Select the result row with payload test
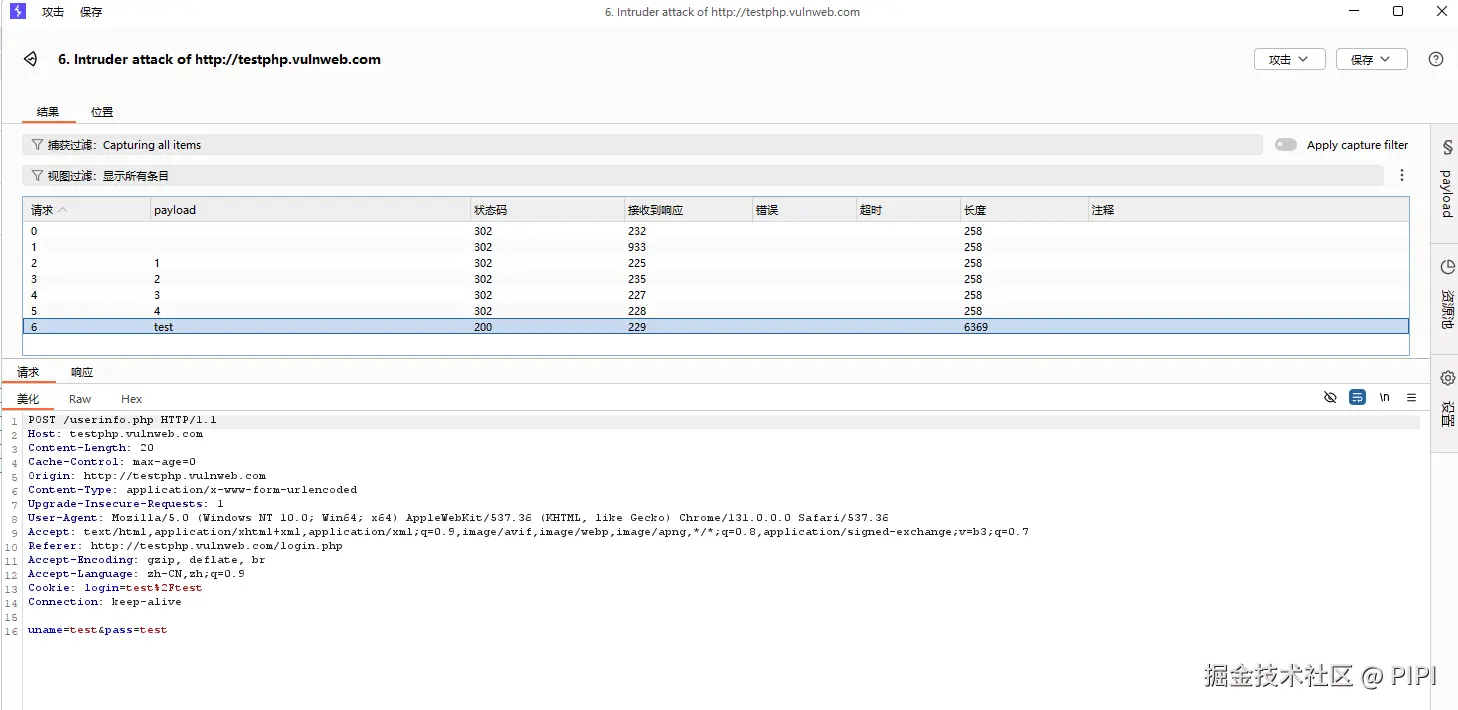 pyautogui.click(x=716, y=327)
